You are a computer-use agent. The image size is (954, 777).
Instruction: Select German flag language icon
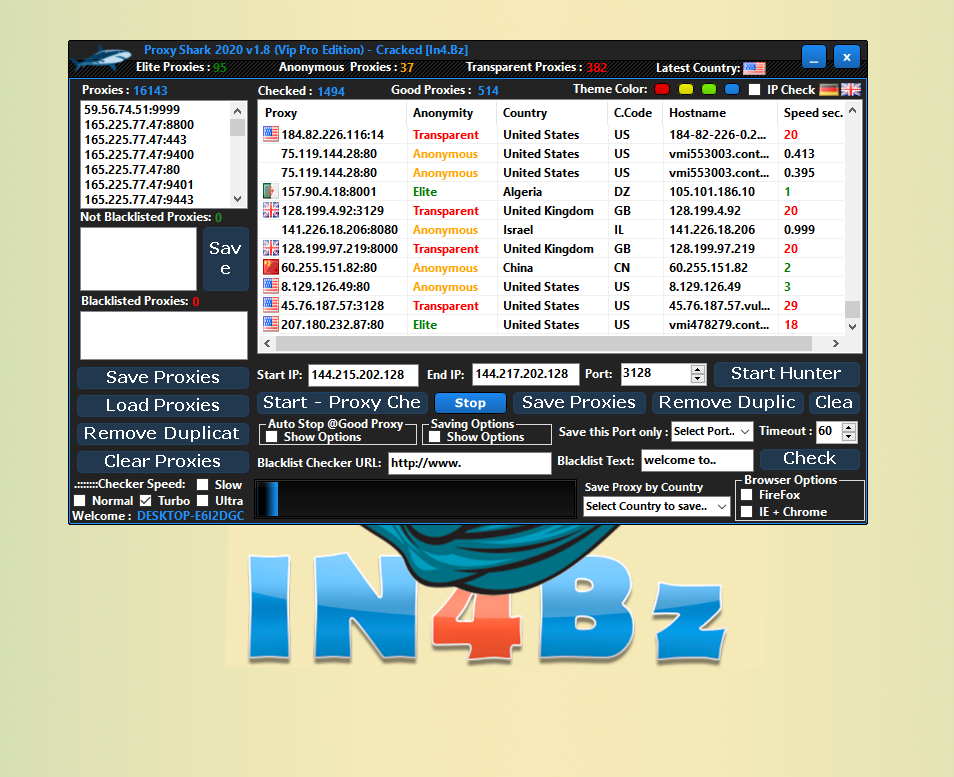(828, 90)
